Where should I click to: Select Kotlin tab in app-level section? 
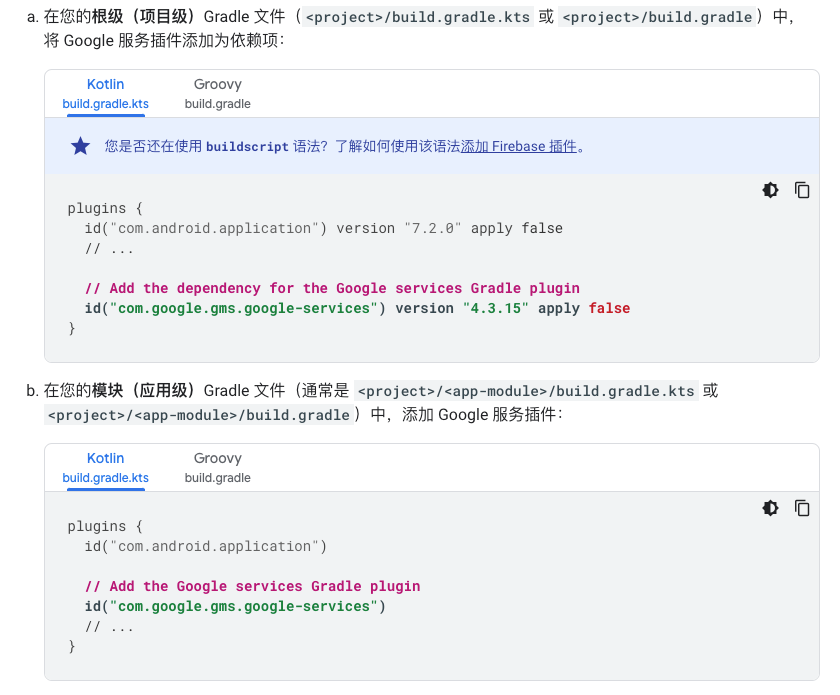(106, 468)
